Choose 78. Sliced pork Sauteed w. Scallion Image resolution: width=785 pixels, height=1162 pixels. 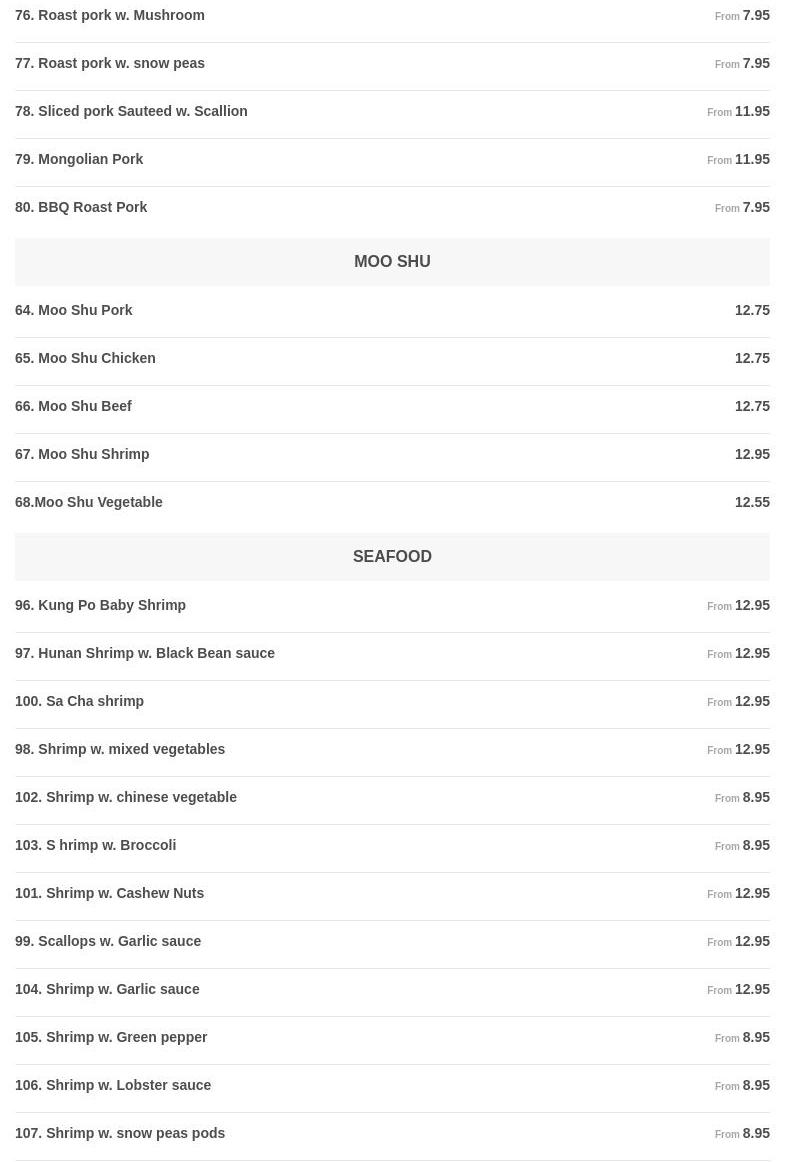click(131, 112)
